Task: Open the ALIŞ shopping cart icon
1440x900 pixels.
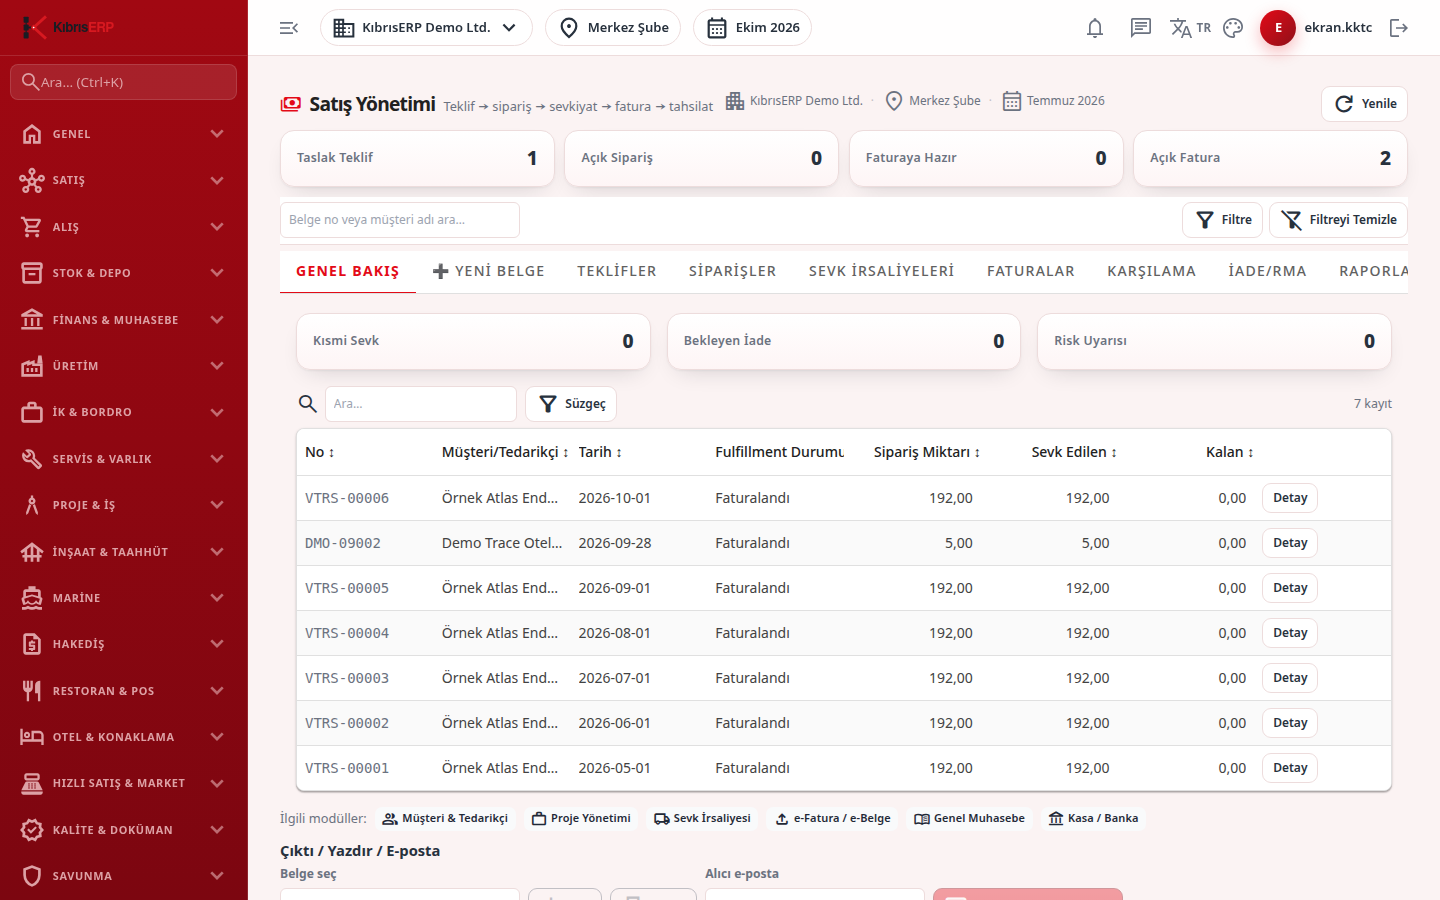Action: click(32, 227)
